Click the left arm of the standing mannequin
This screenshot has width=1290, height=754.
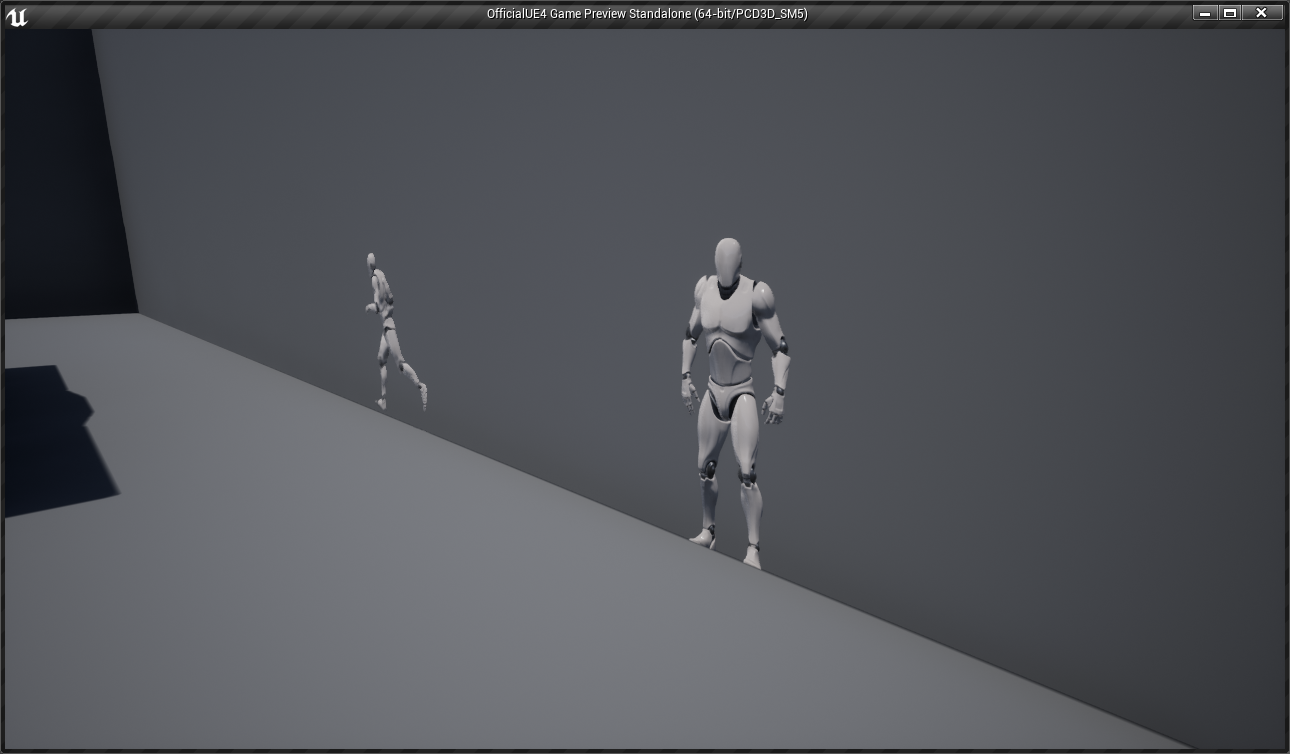[778, 360]
